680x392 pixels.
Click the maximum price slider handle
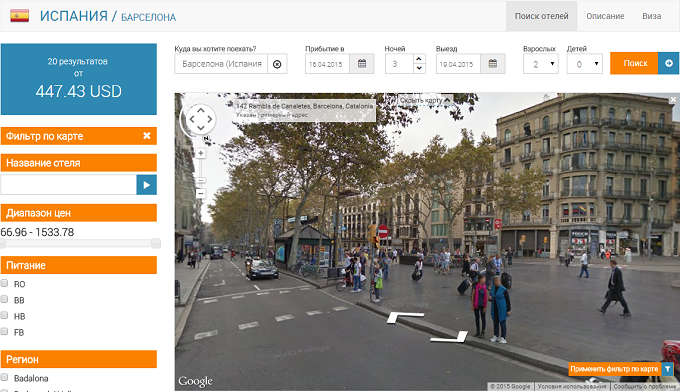[x=156, y=243]
